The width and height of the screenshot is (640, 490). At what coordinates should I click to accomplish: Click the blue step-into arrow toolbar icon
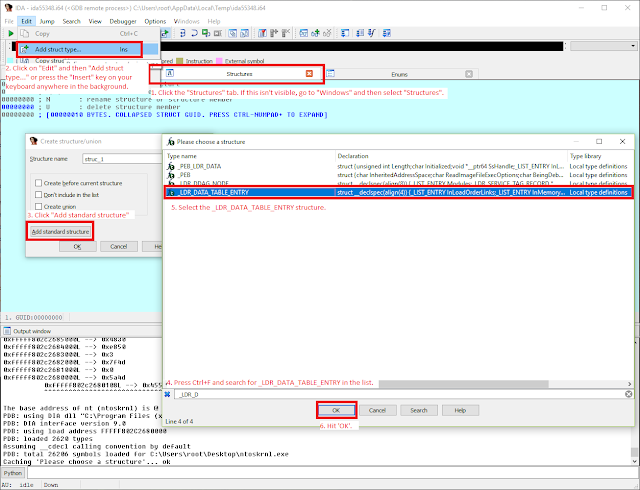tap(182, 33)
